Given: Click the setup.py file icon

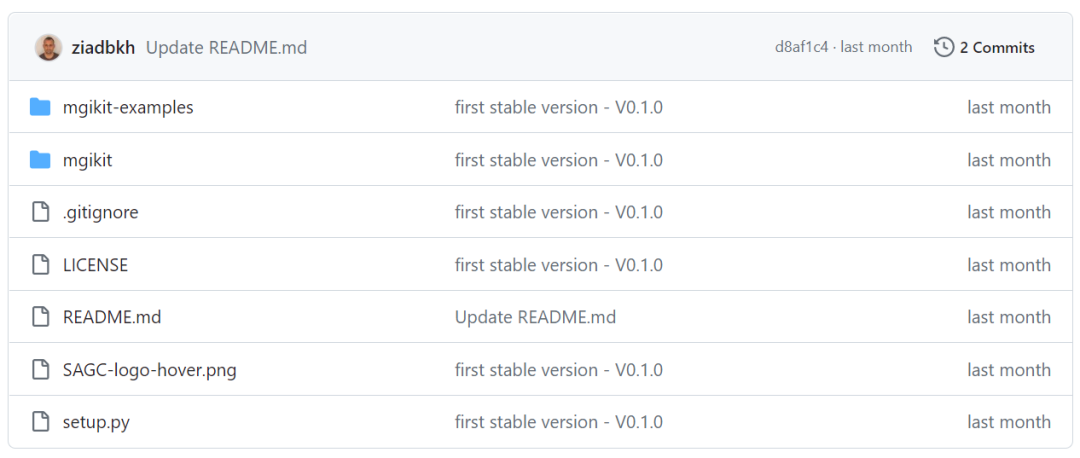Looking at the screenshot, I should point(40,422).
